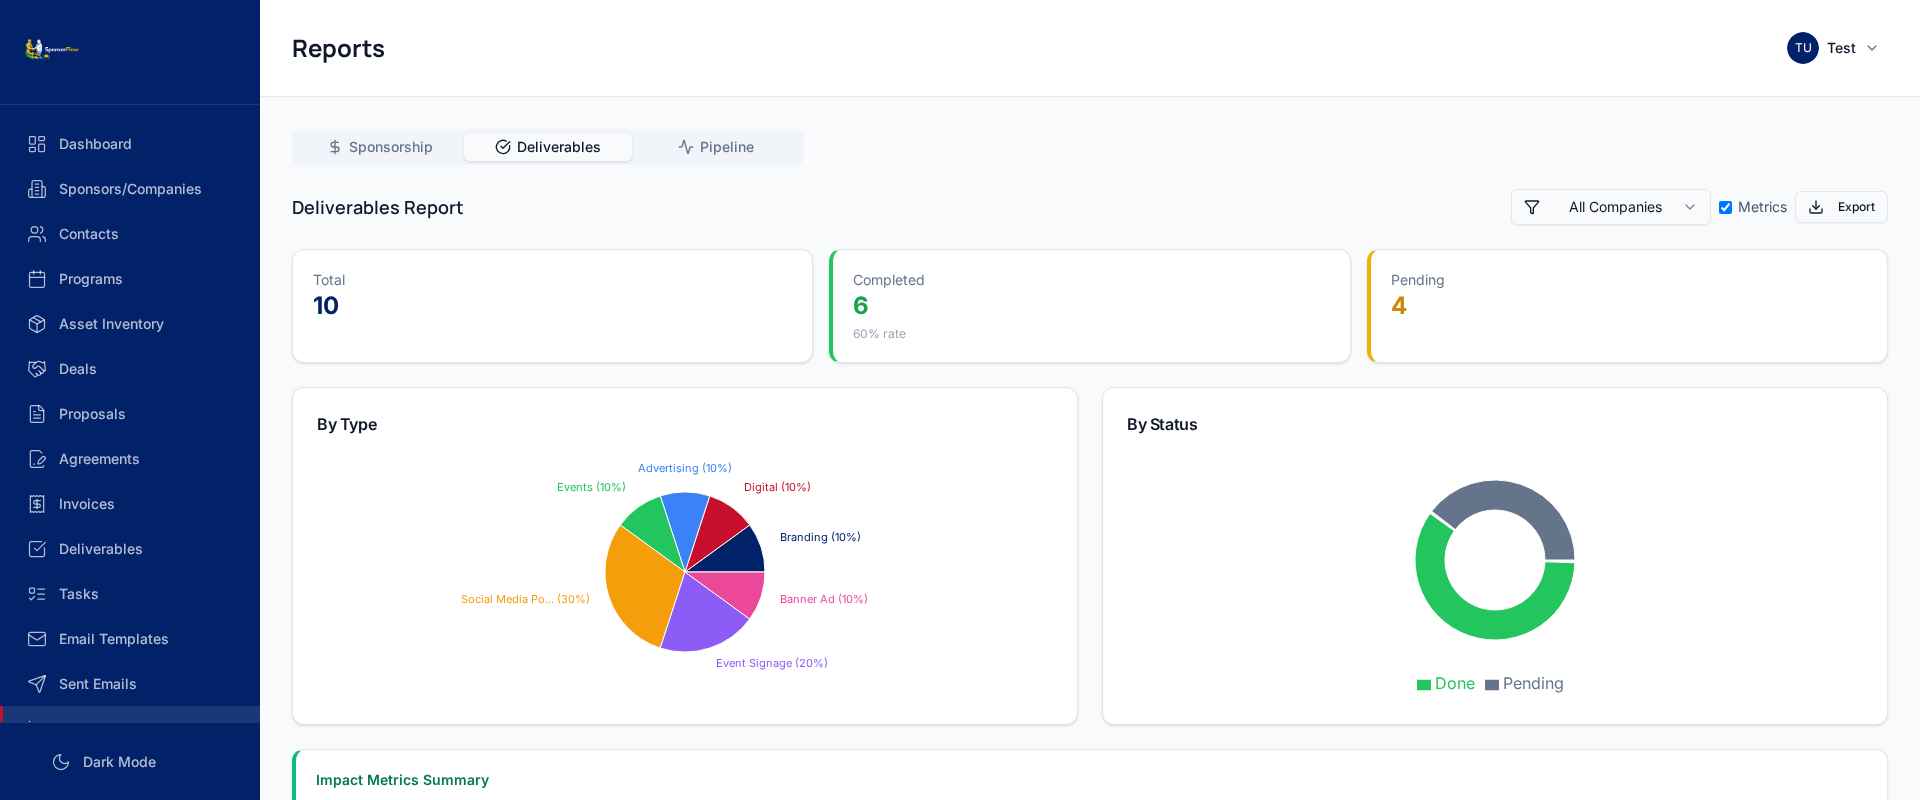Click the check-circle icon on Deliverables tab

point(503,147)
